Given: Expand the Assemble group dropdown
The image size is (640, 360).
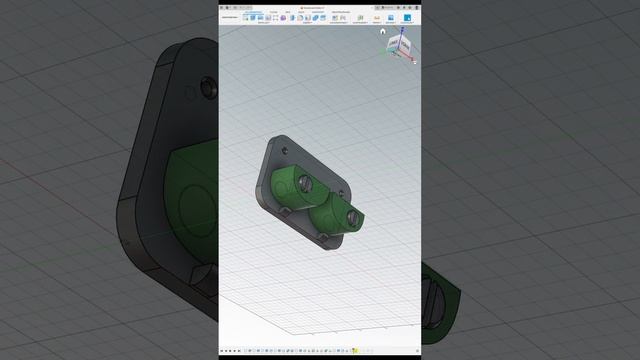Looking at the screenshot, I should (339, 23).
